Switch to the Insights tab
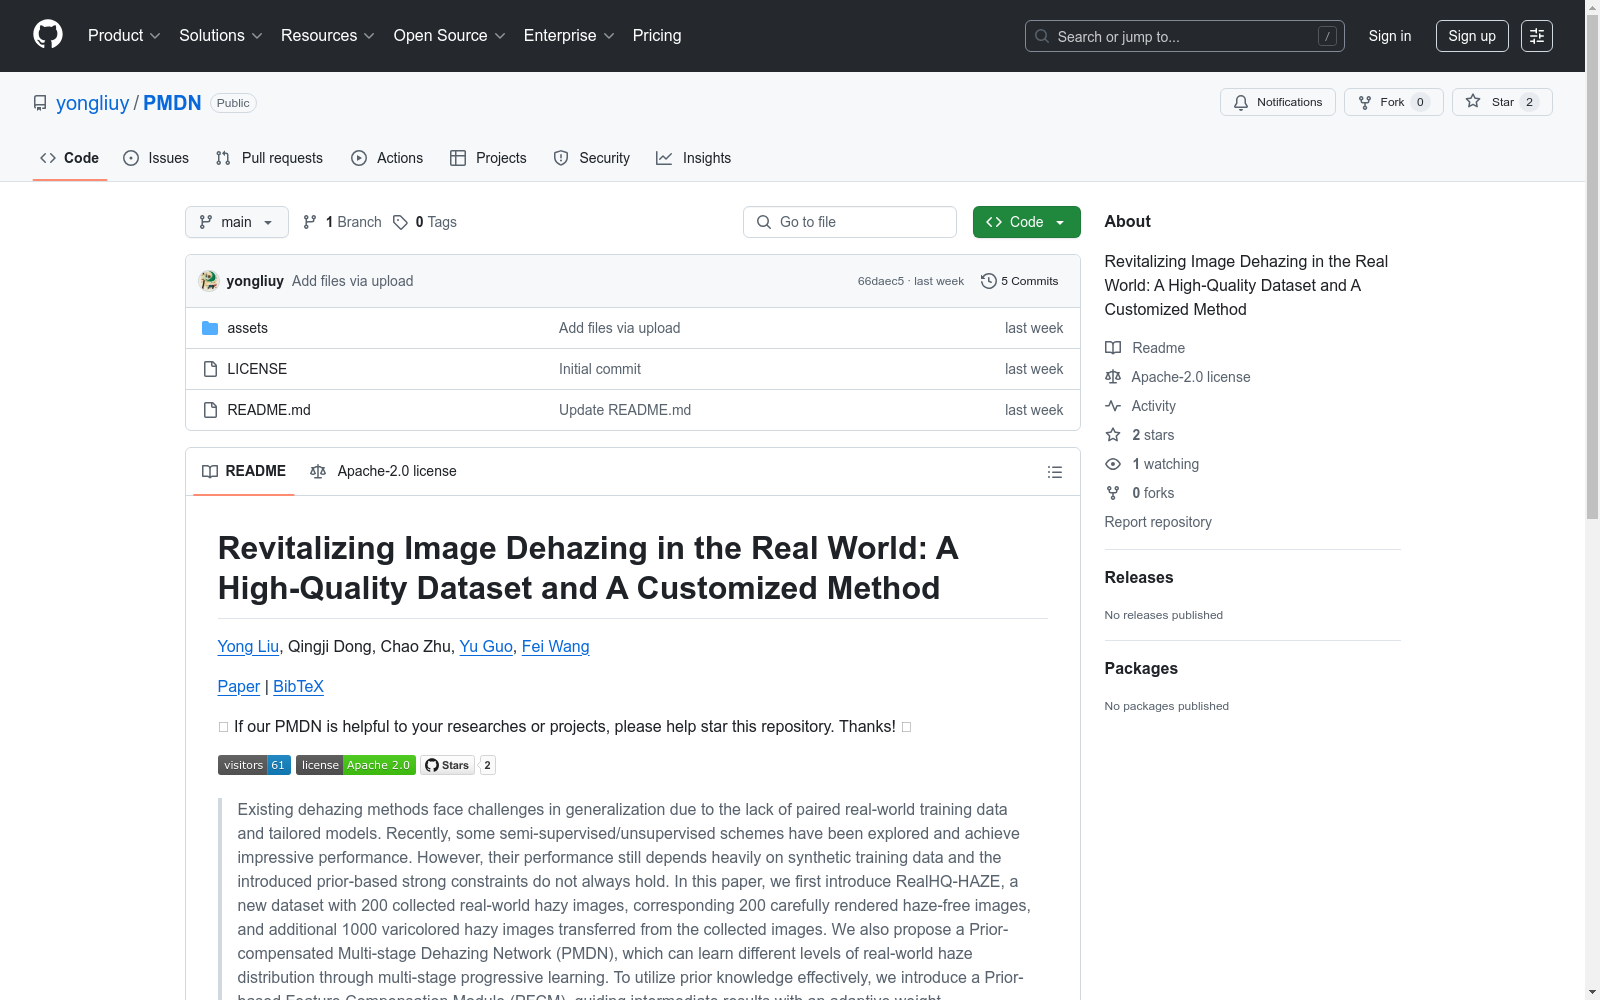This screenshot has width=1600, height=1000. 694,158
